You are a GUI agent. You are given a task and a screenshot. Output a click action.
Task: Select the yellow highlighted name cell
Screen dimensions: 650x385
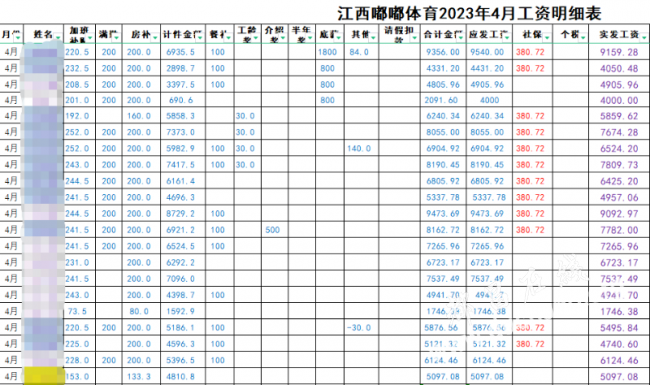(x=44, y=376)
